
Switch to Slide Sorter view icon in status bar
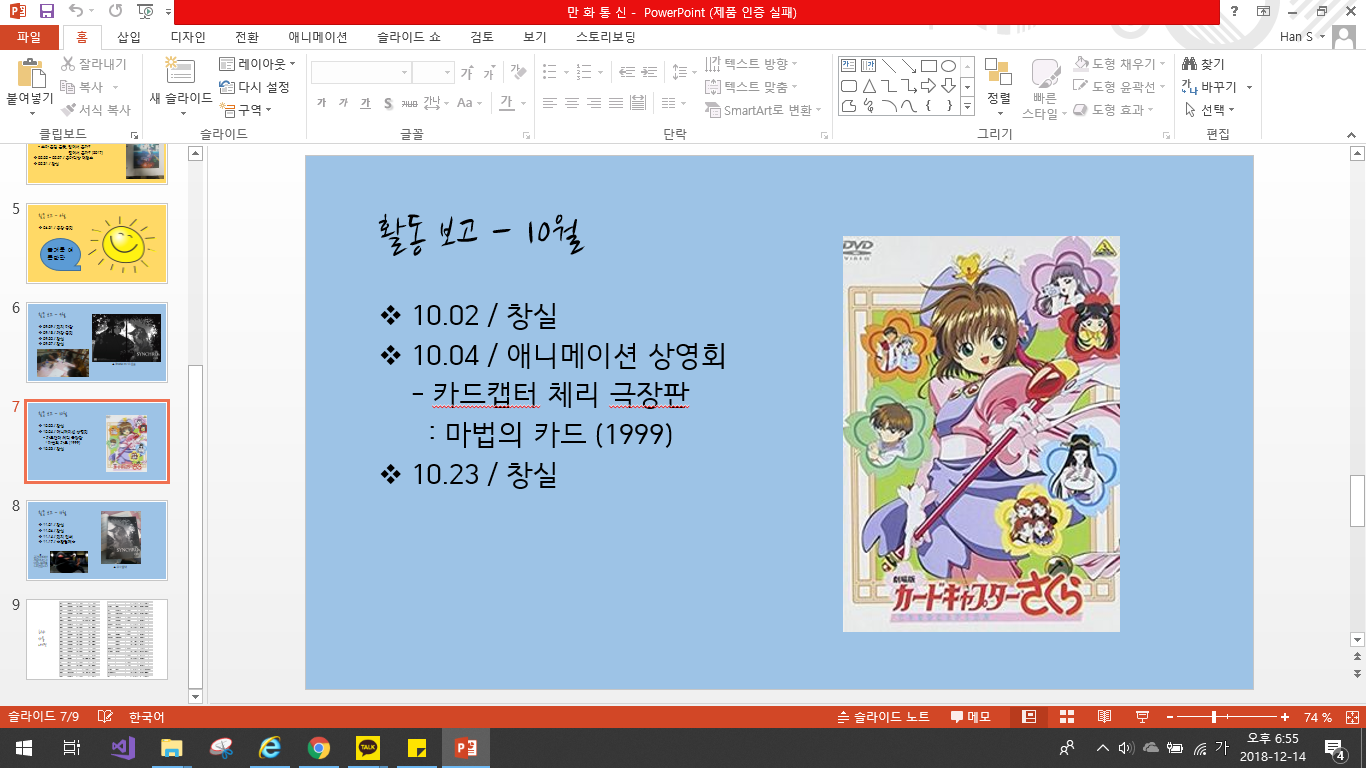pos(1066,717)
